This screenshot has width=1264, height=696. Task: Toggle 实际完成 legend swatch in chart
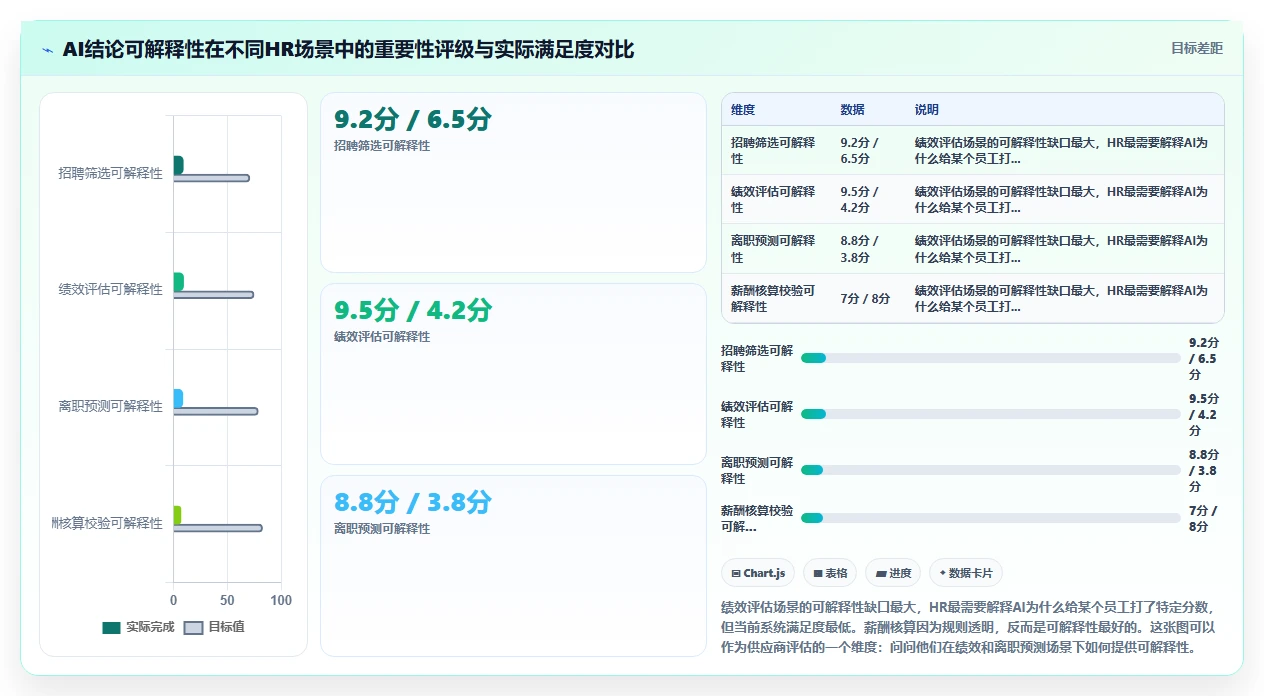point(111,628)
